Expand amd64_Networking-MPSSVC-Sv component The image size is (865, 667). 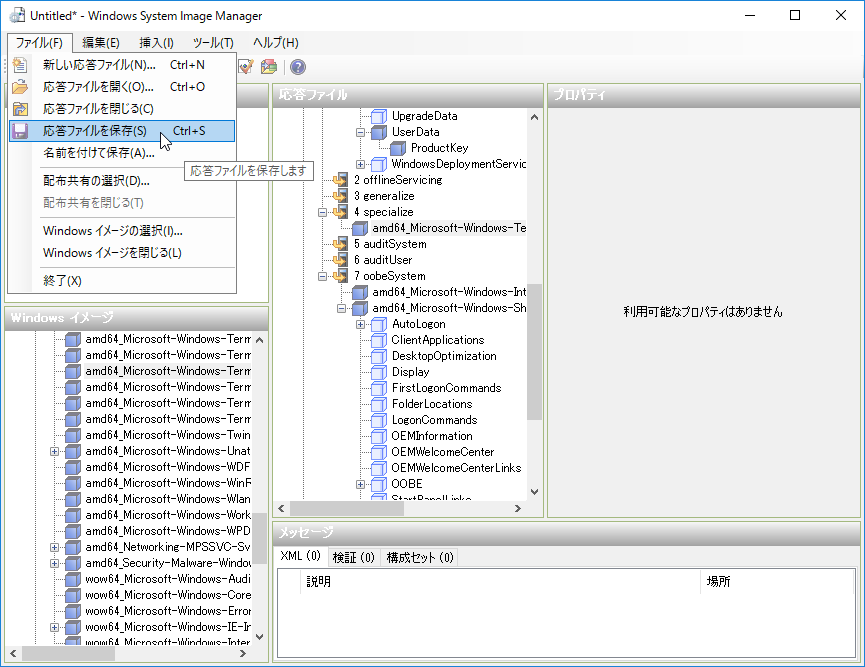click(x=54, y=547)
